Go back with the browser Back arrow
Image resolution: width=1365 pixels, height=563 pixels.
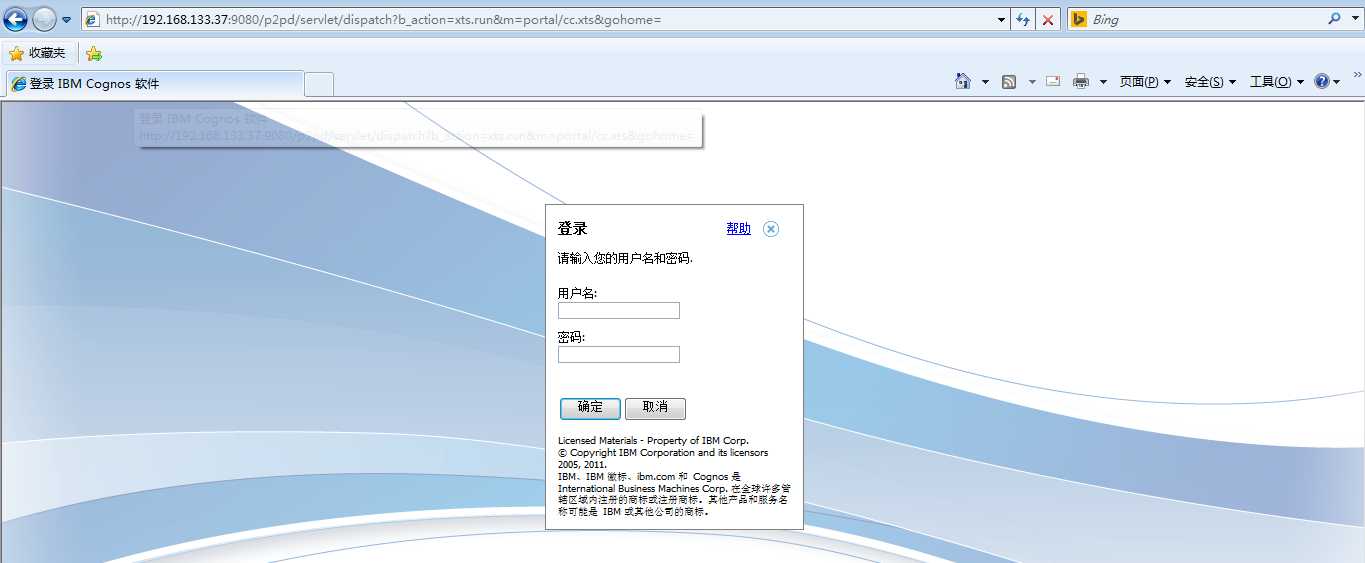click(x=15, y=19)
